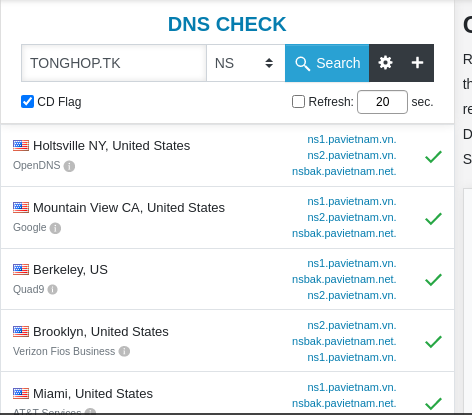Viewport: 472px width, 415px height.
Task: Click the DNS CHECK heading
Action: tap(227, 24)
